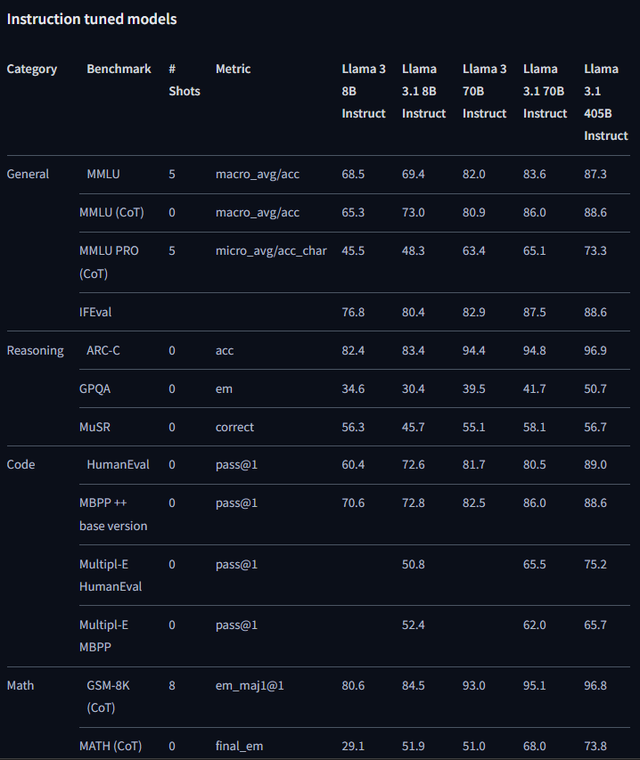Click the 'General' category cell

28,174
